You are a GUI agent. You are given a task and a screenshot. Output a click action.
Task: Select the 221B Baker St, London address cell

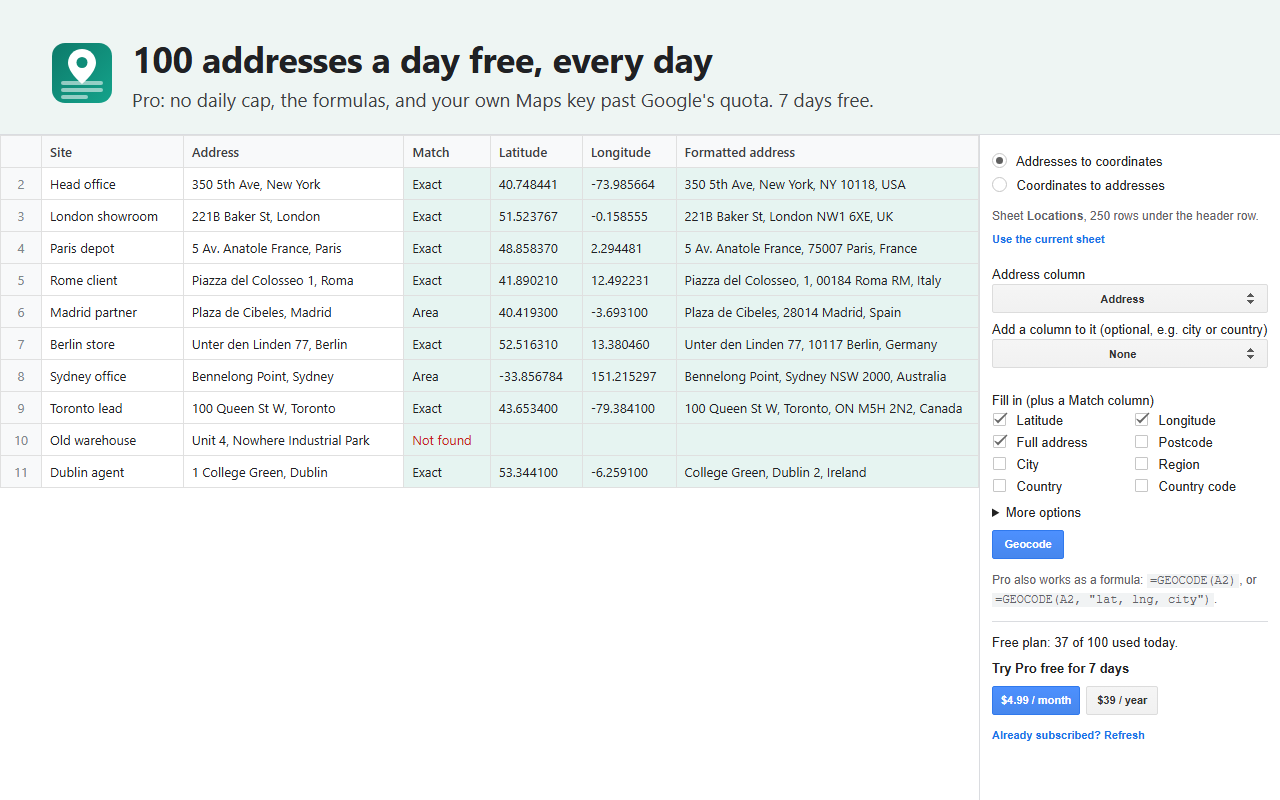tap(294, 216)
